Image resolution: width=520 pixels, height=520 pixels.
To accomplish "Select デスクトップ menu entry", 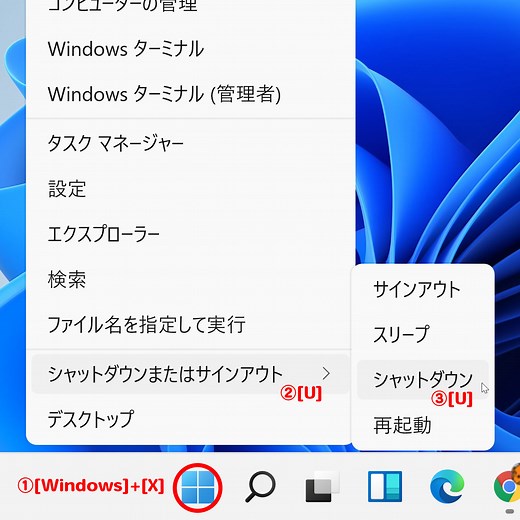I will [190, 419].
